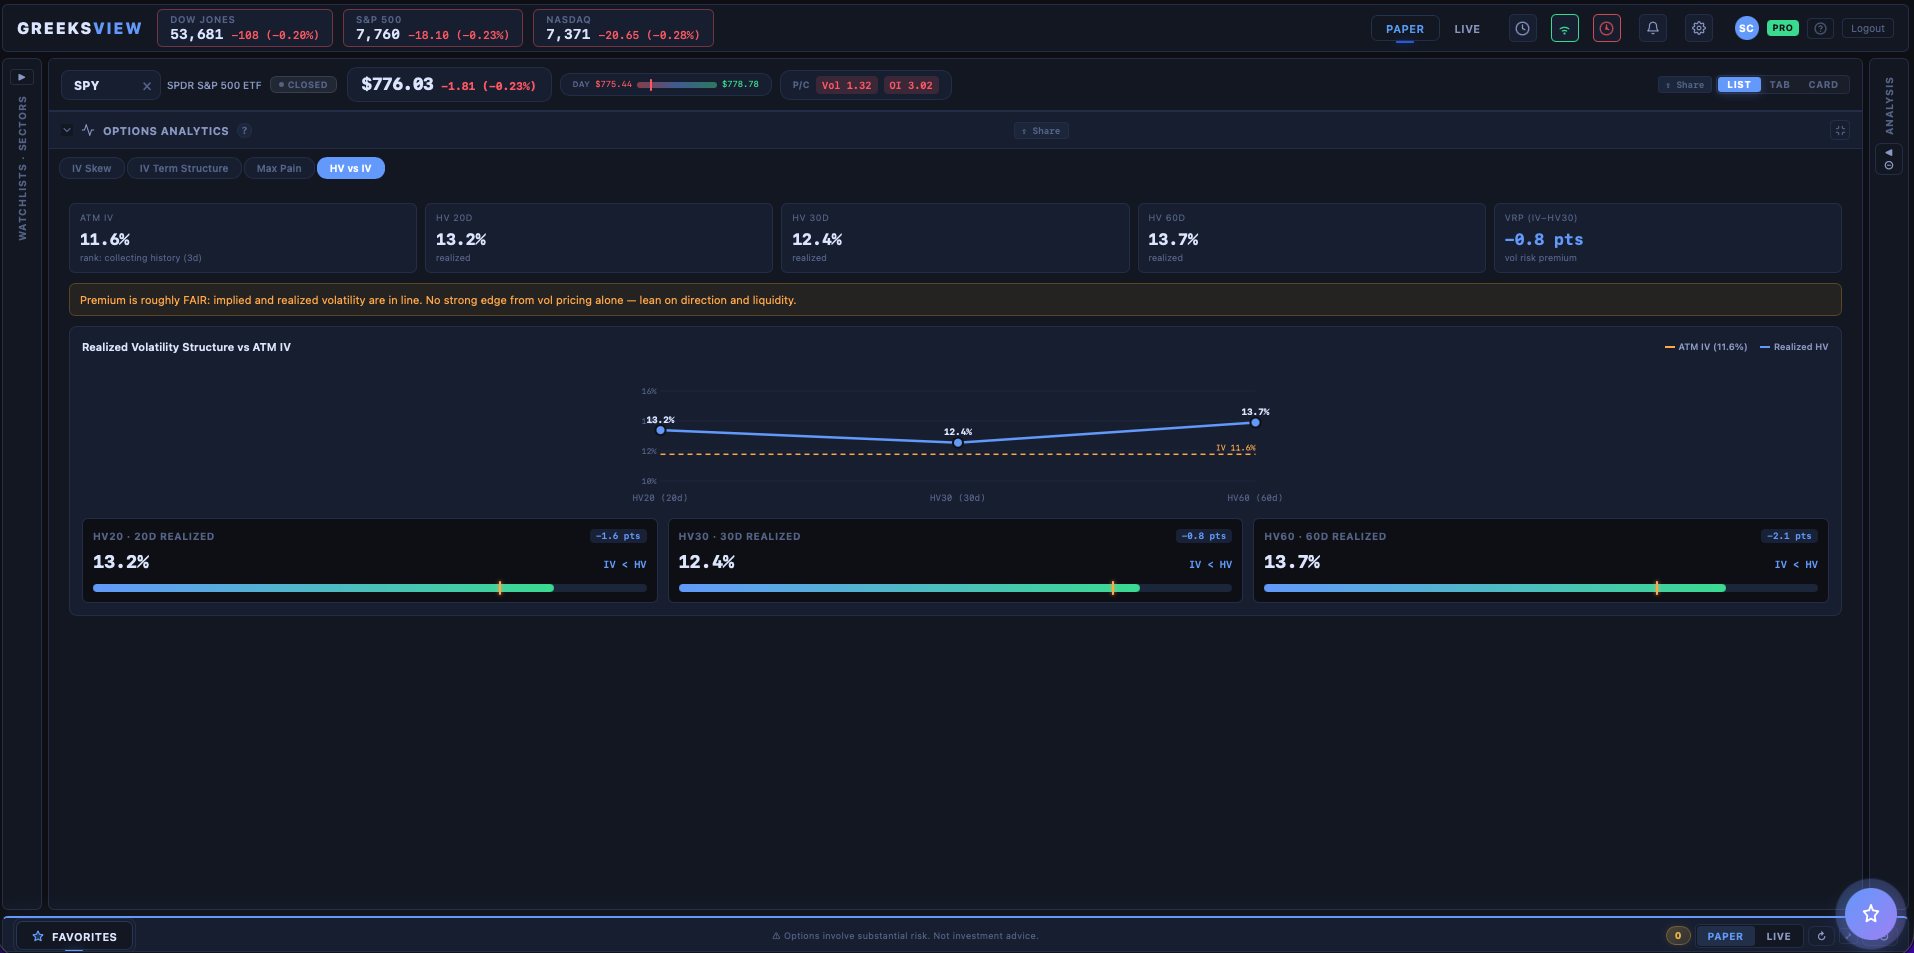
Task: Click the VRP -0.8 pts stat card
Action: tap(1667, 238)
